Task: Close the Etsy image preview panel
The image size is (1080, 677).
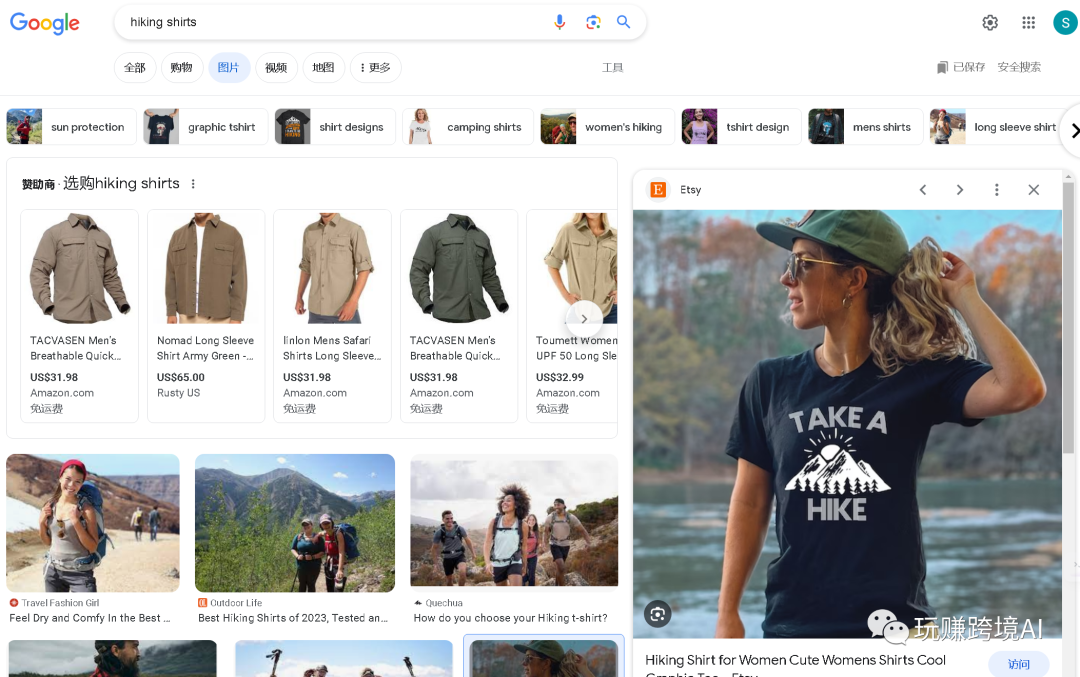Action: pos(1034,190)
